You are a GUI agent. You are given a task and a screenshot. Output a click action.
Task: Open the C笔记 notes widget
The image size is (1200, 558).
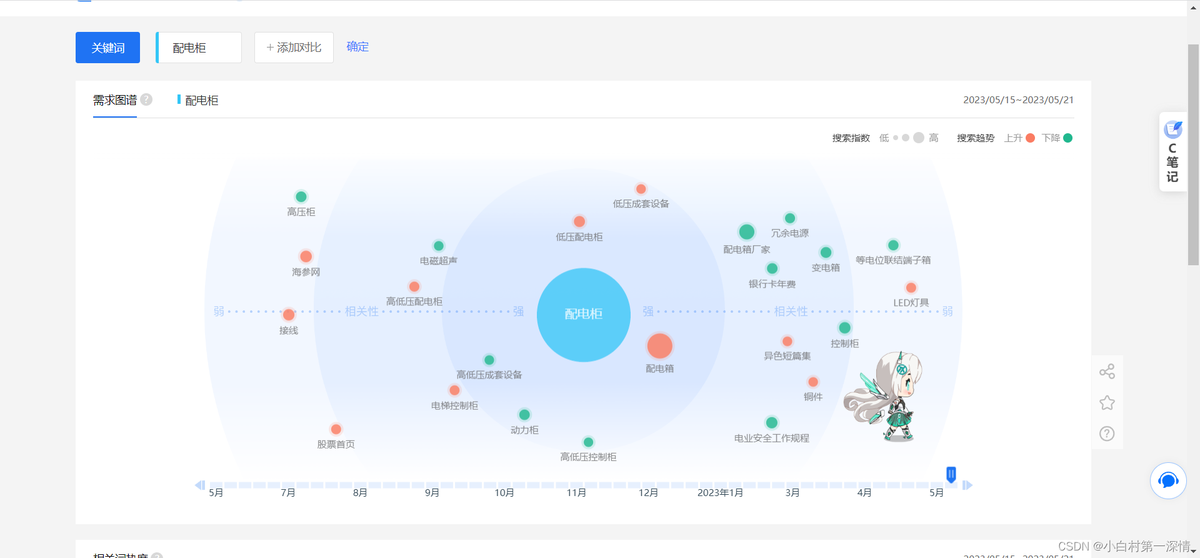(1172, 152)
